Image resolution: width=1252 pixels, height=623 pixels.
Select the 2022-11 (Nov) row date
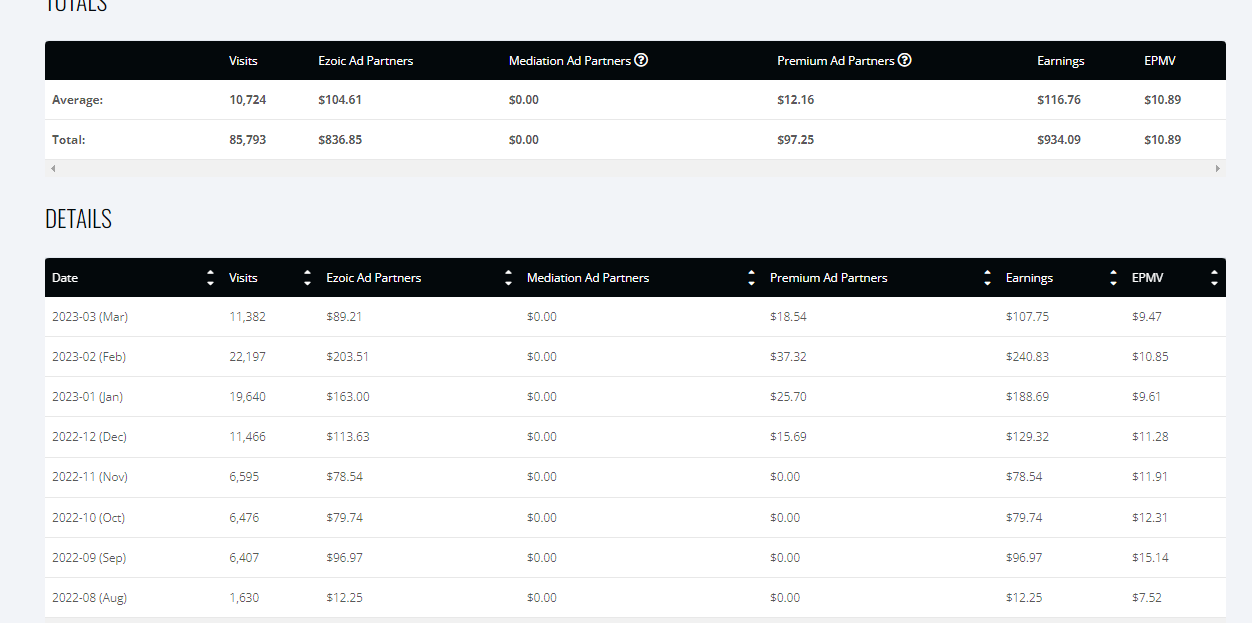coord(90,476)
